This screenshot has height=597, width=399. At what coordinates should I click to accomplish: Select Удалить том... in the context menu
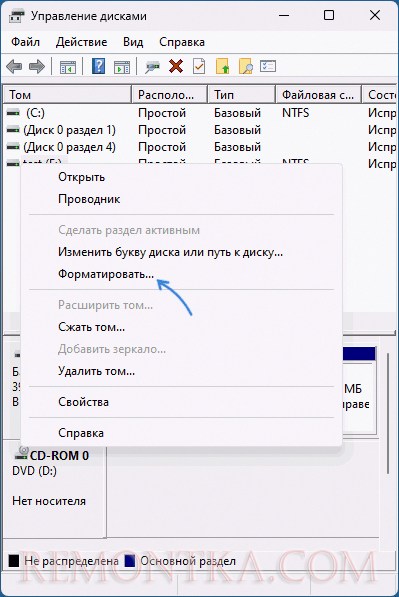(181, 371)
